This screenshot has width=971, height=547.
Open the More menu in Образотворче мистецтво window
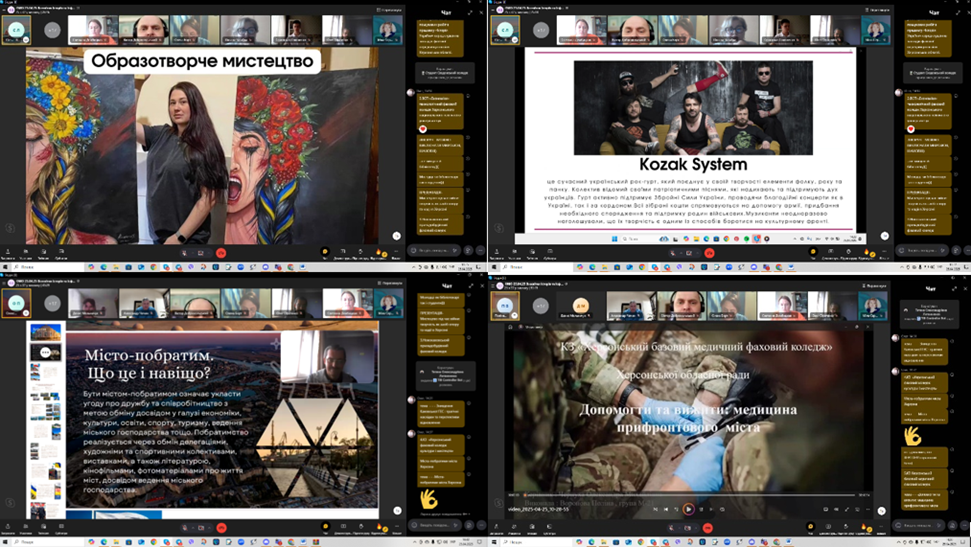click(x=396, y=253)
